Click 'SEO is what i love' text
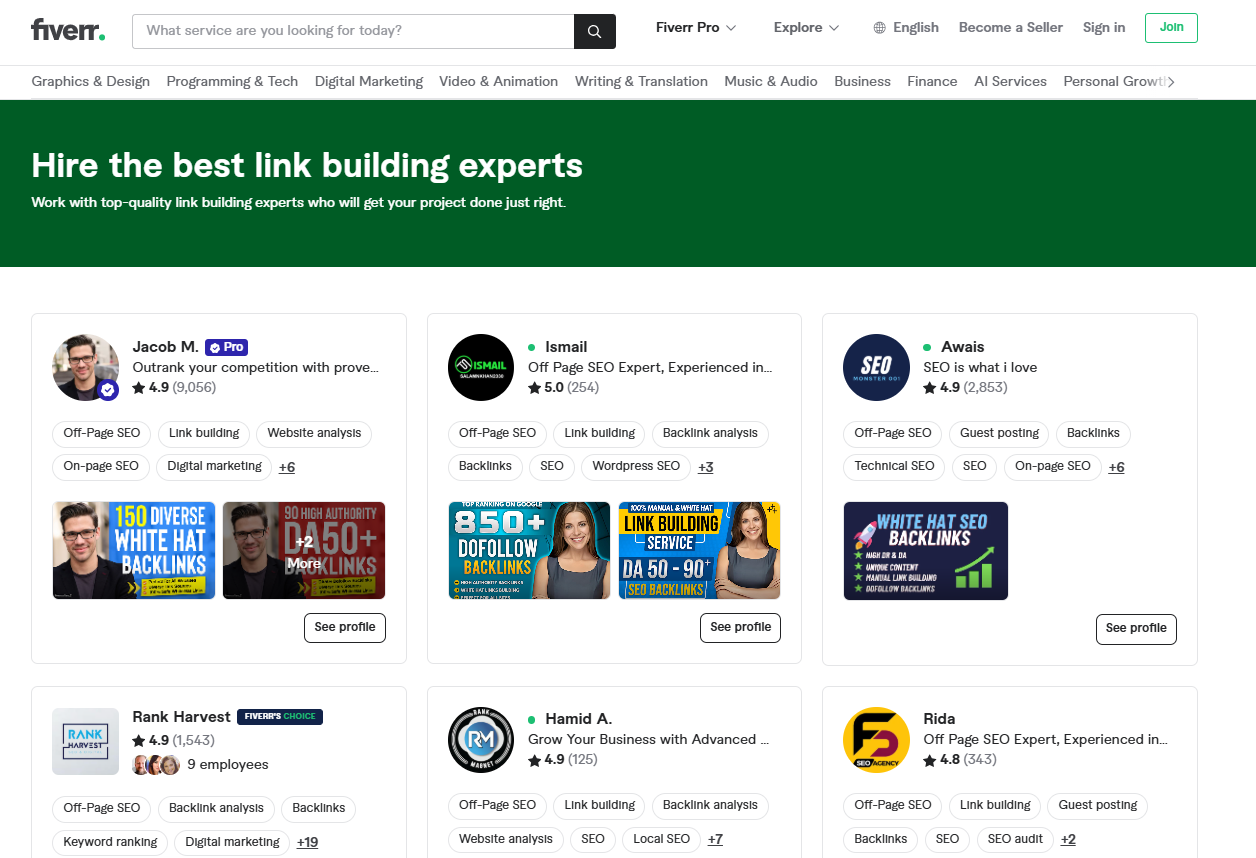This screenshot has width=1256, height=858. click(x=980, y=367)
